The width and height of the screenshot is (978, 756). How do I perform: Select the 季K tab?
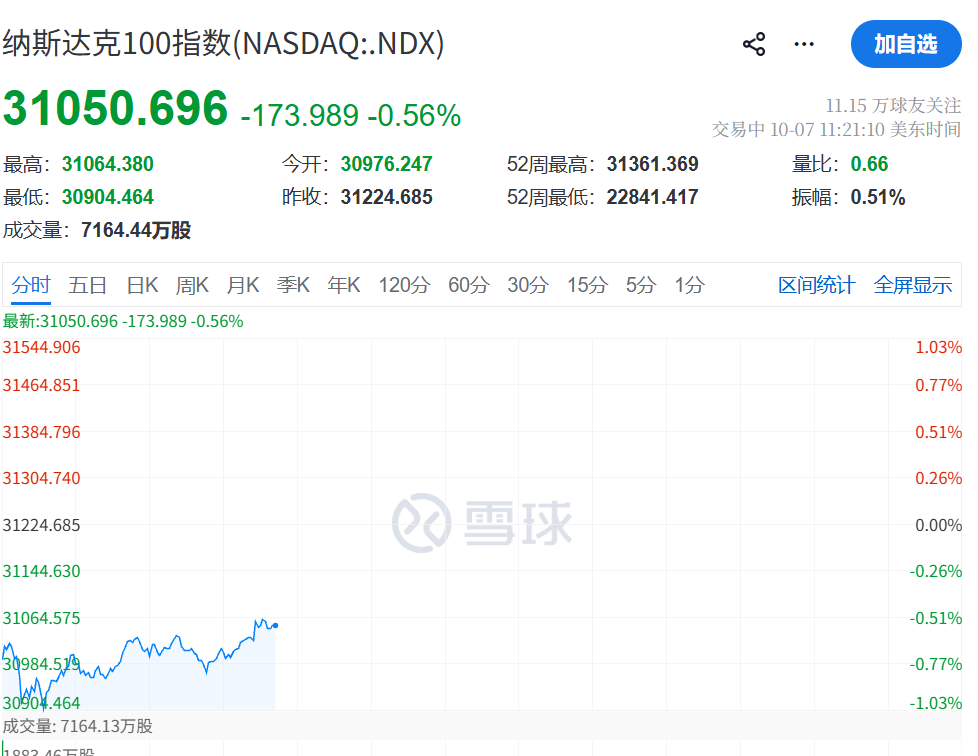(x=293, y=285)
